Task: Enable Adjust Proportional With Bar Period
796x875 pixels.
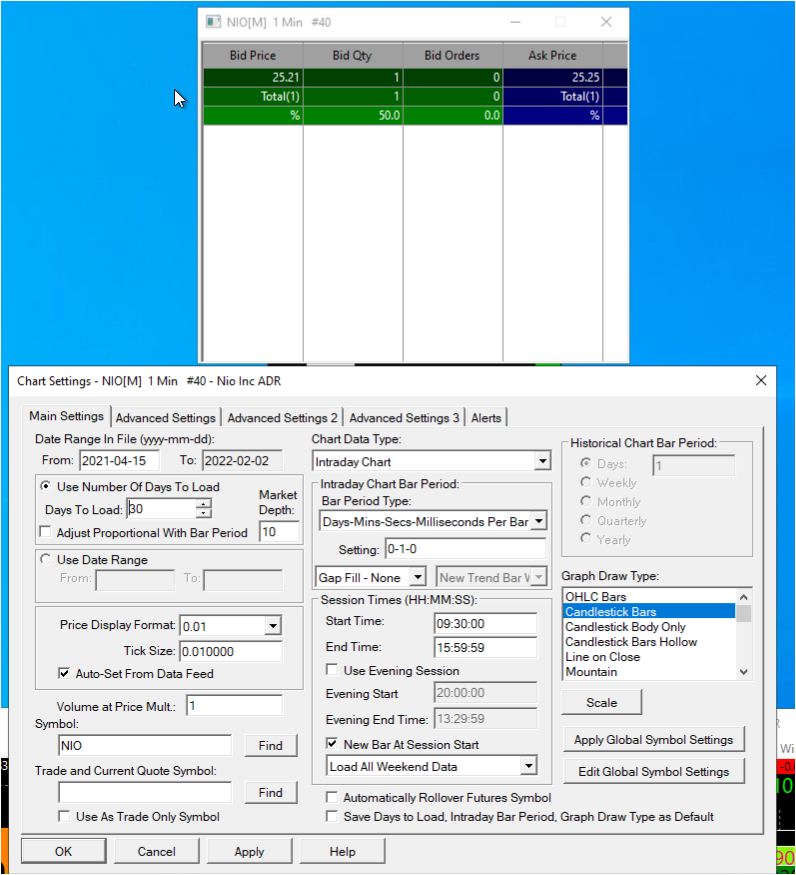Action: point(46,531)
